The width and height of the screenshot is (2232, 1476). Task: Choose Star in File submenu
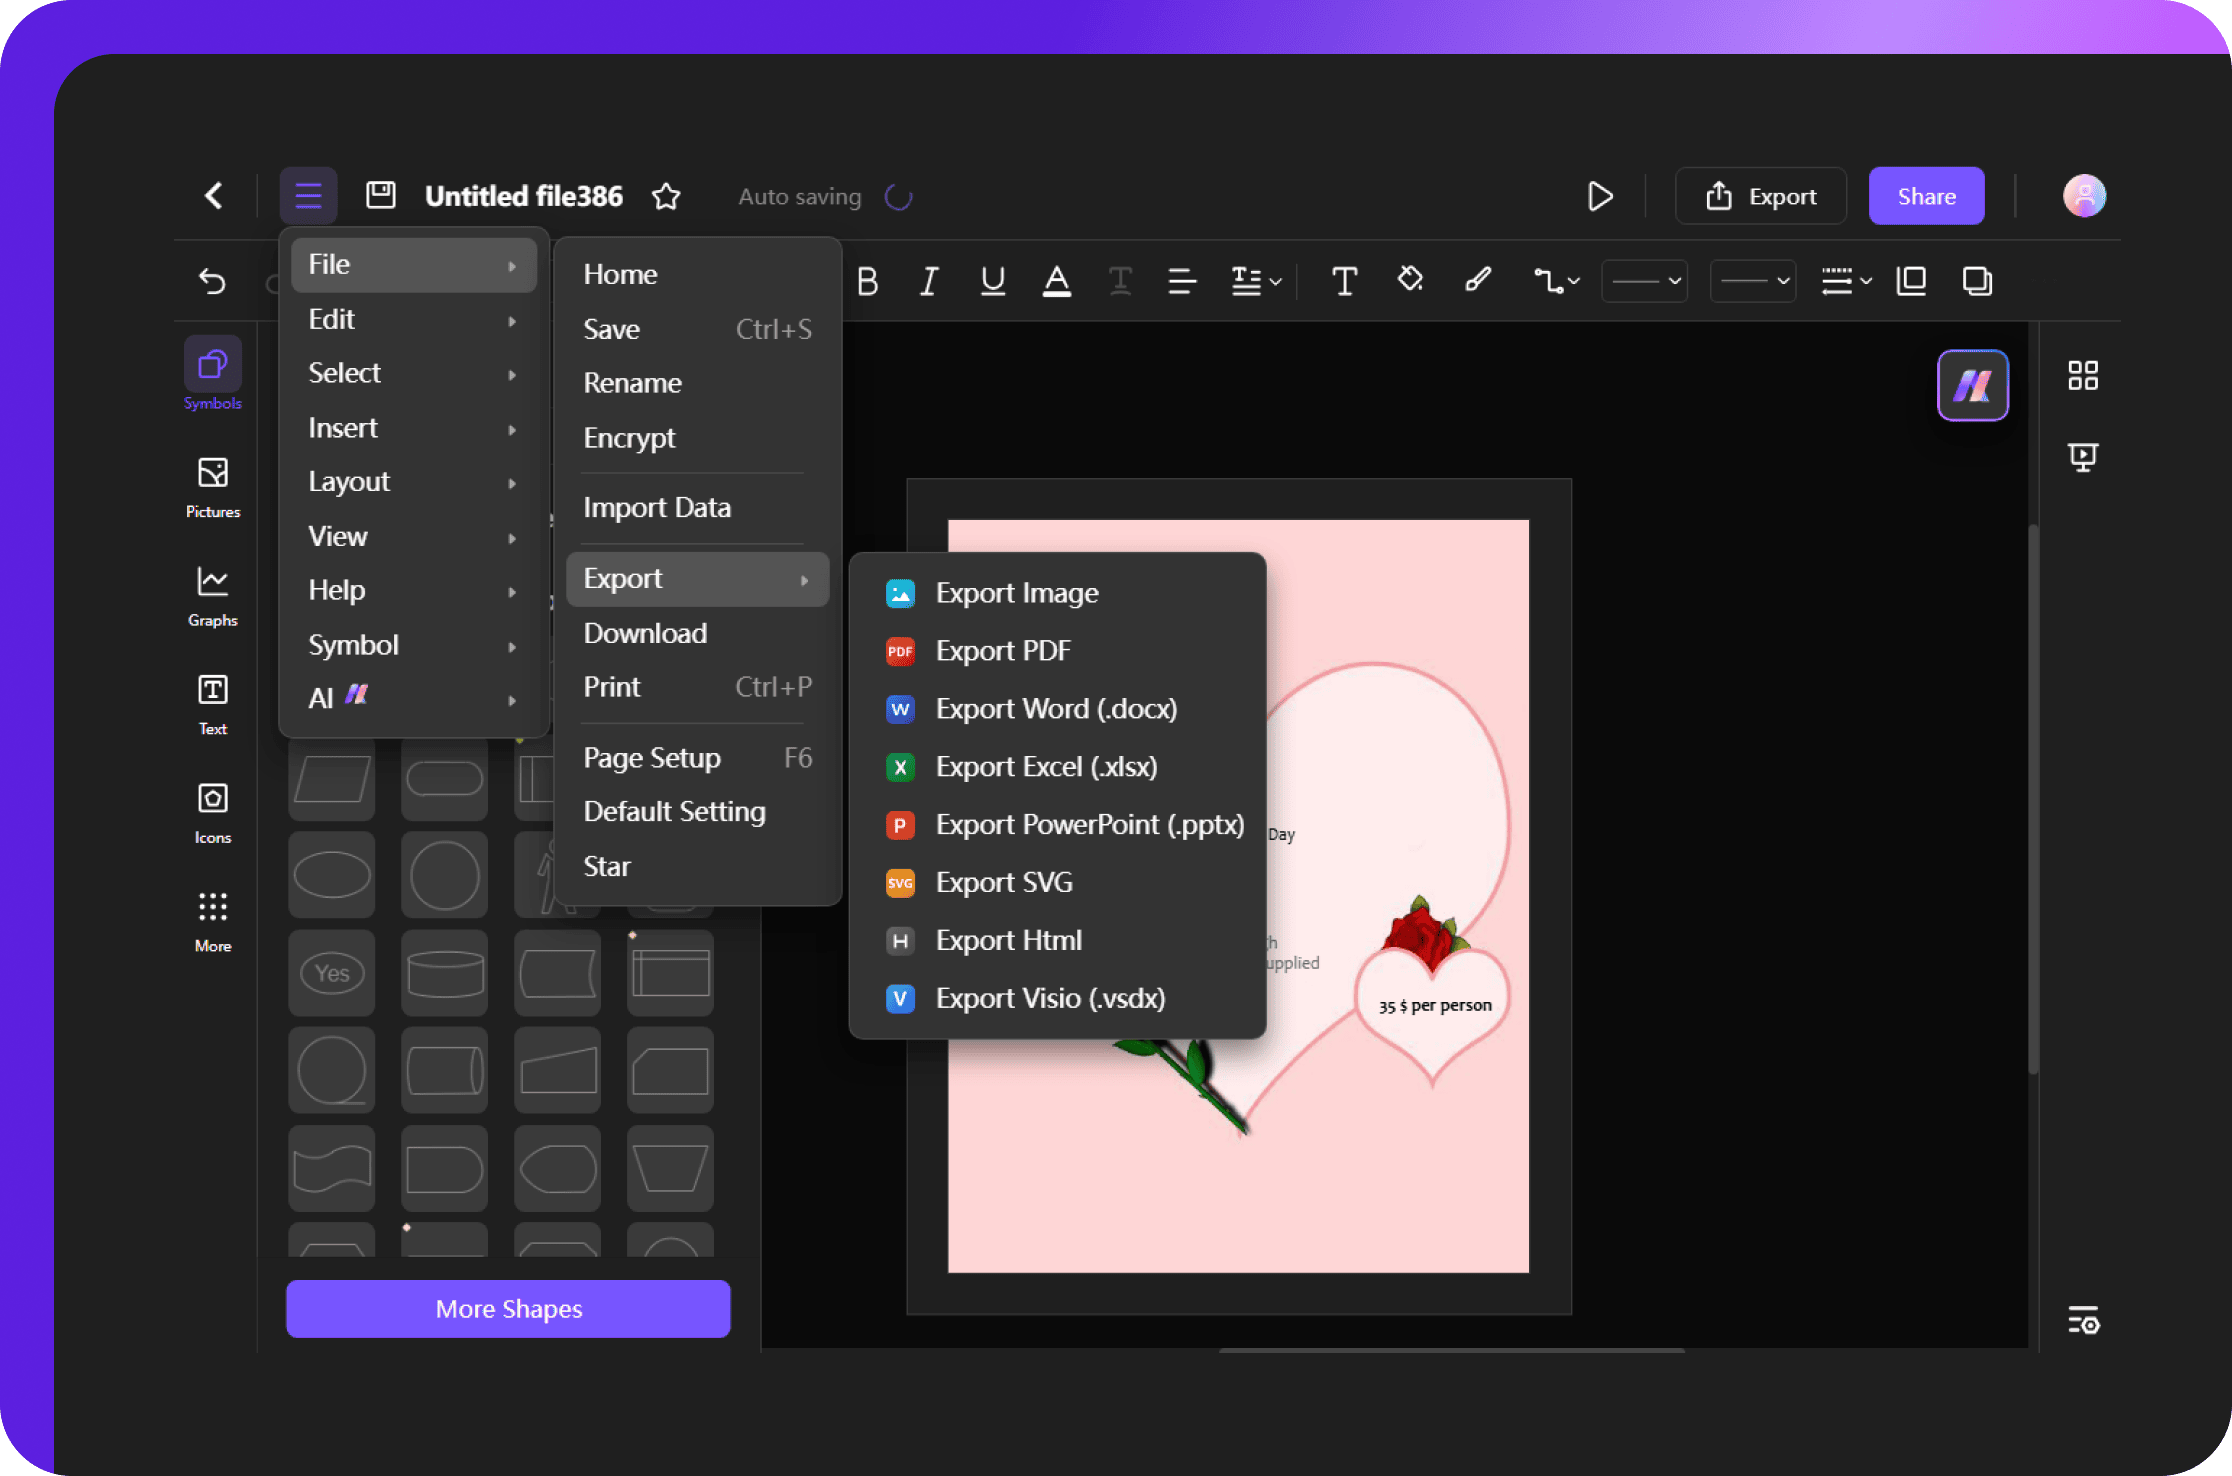tap(697, 866)
